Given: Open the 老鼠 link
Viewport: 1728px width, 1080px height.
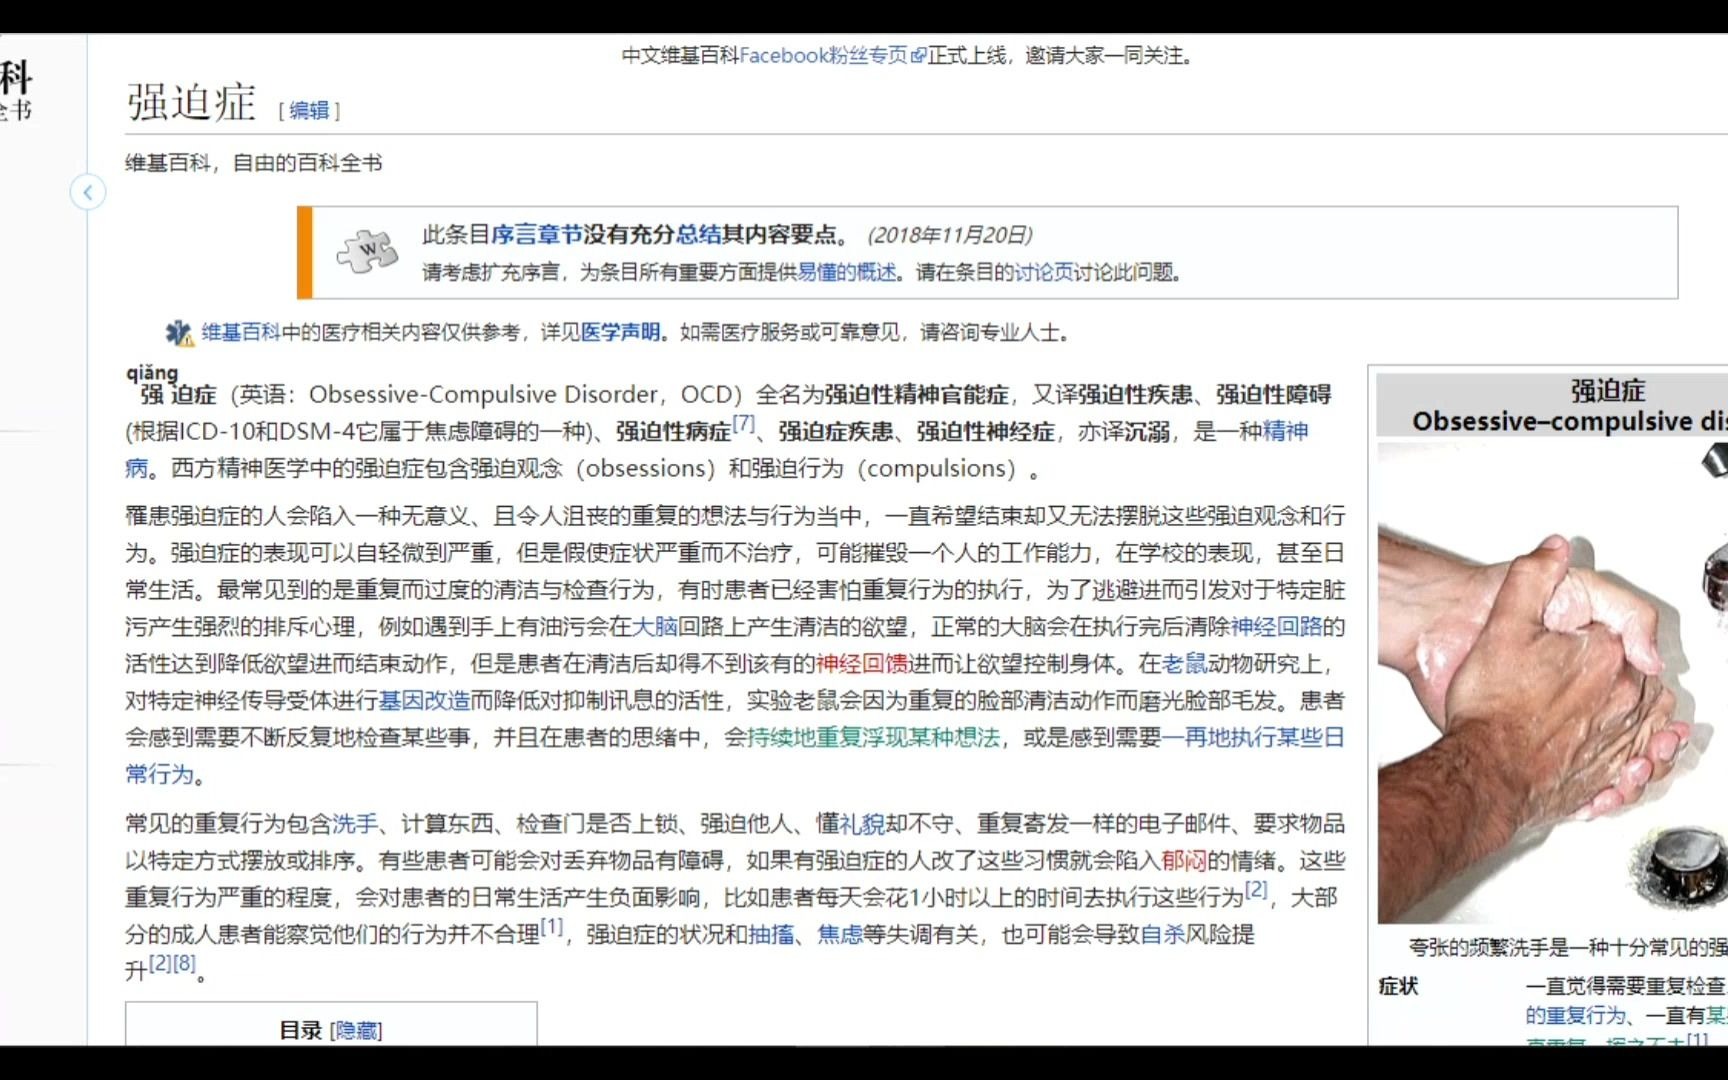Looking at the screenshot, I should coord(1184,664).
